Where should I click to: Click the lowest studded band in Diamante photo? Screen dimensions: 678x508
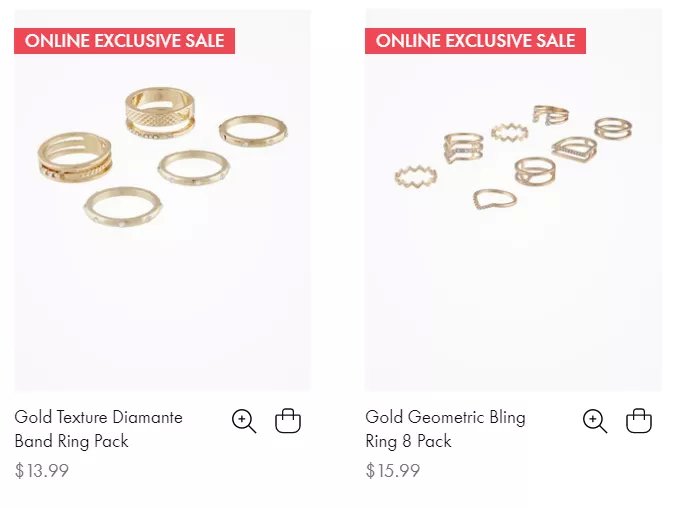pos(123,207)
